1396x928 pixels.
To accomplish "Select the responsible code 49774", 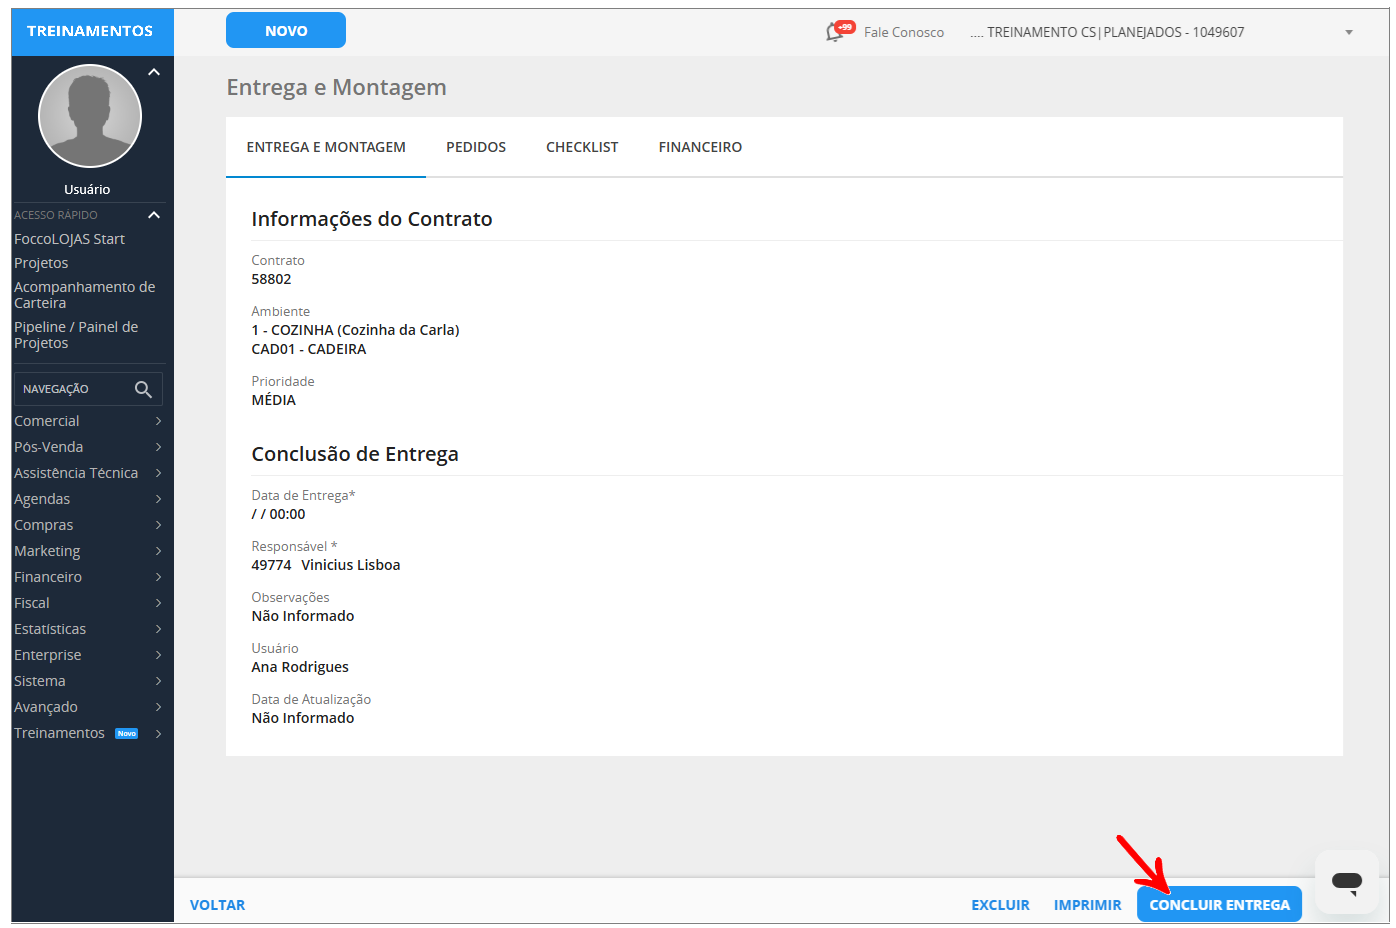I will (x=271, y=565).
